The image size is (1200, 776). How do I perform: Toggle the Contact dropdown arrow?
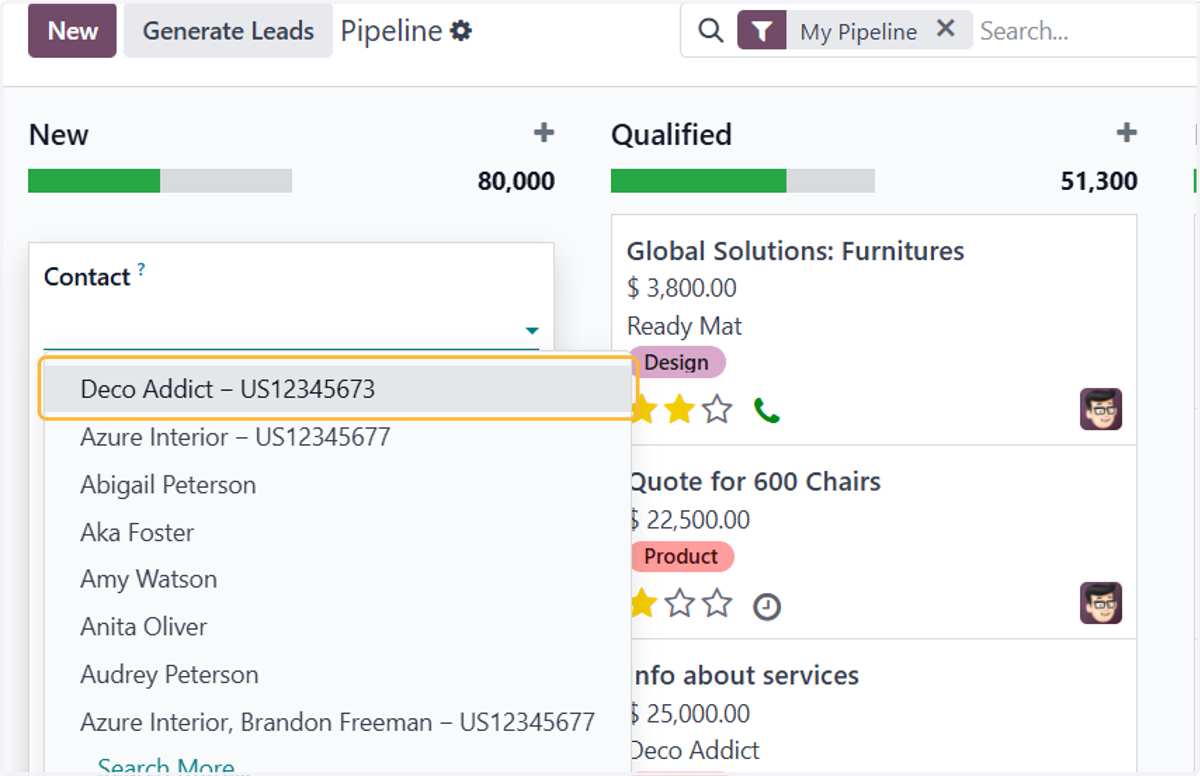pos(532,330)
